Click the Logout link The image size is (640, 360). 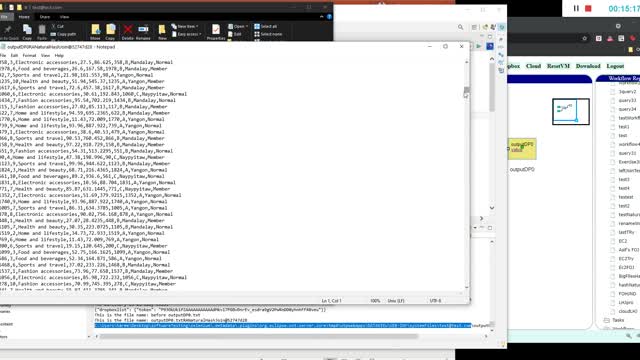coord(615,66)
